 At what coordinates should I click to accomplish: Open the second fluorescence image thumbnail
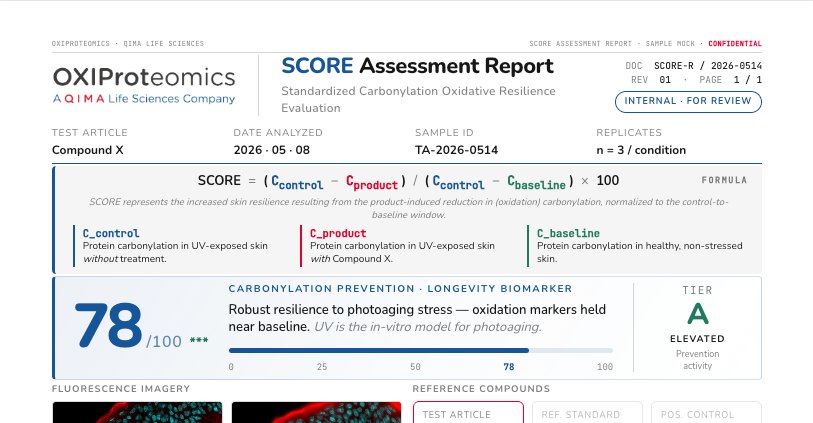point(316,412)
